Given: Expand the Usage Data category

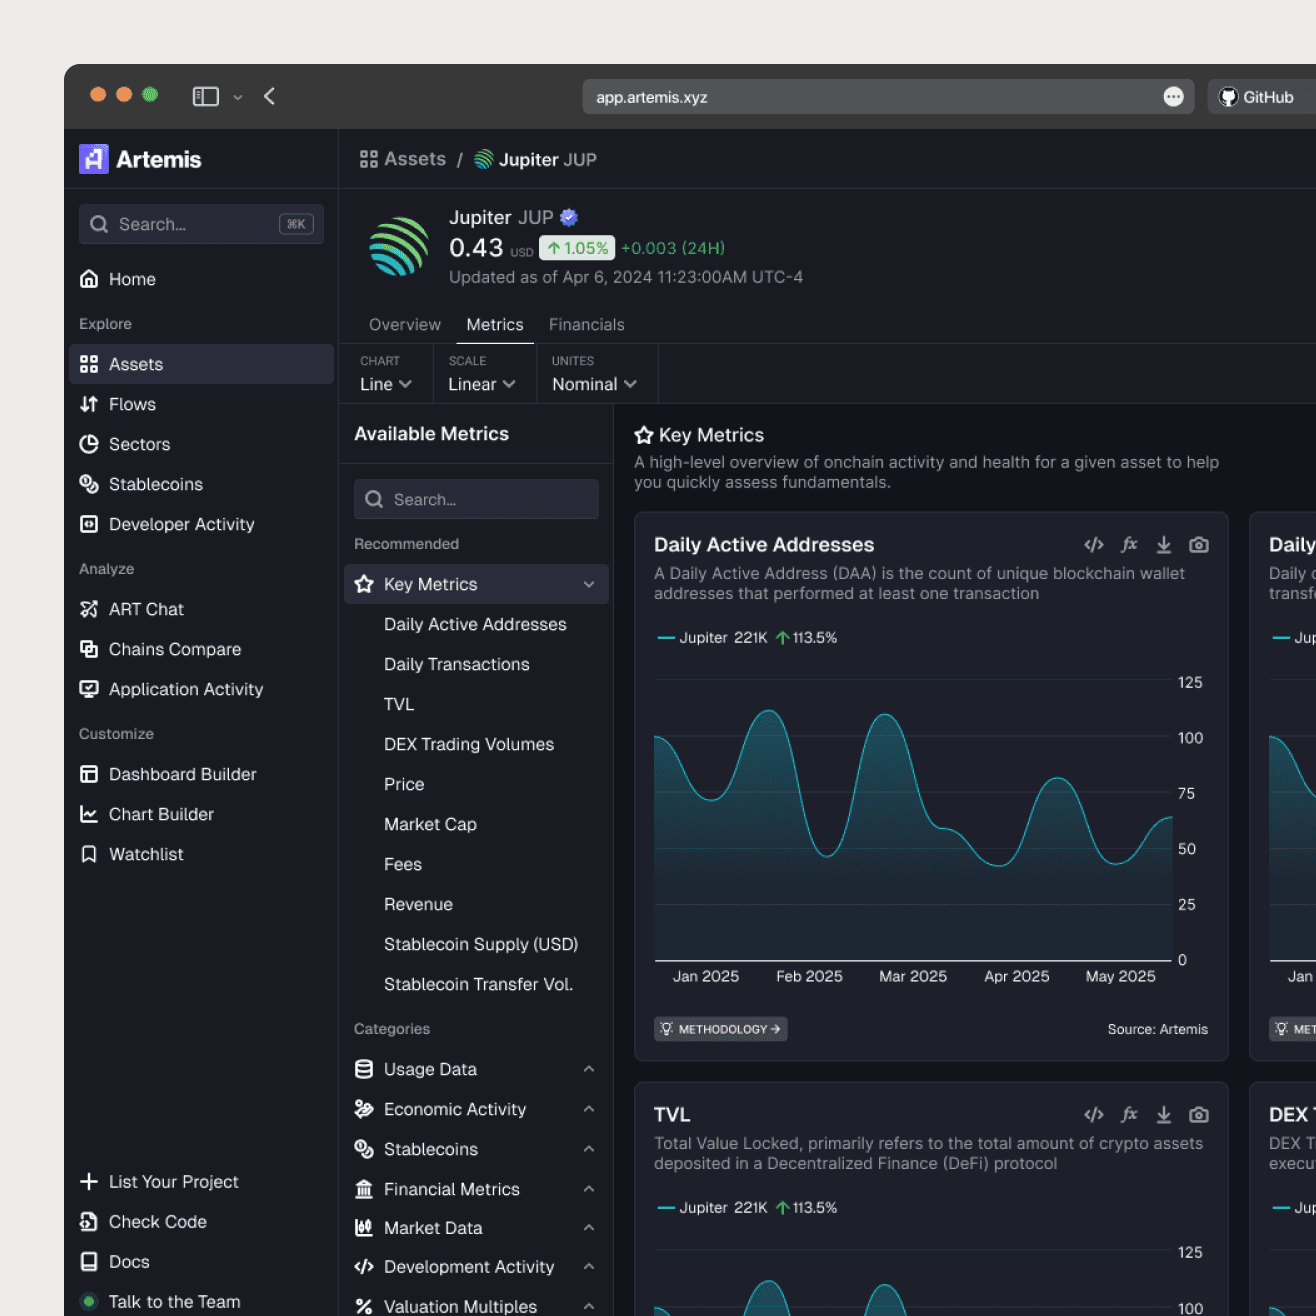Looking at the screenshot, I should click(x=476, y=1069).
